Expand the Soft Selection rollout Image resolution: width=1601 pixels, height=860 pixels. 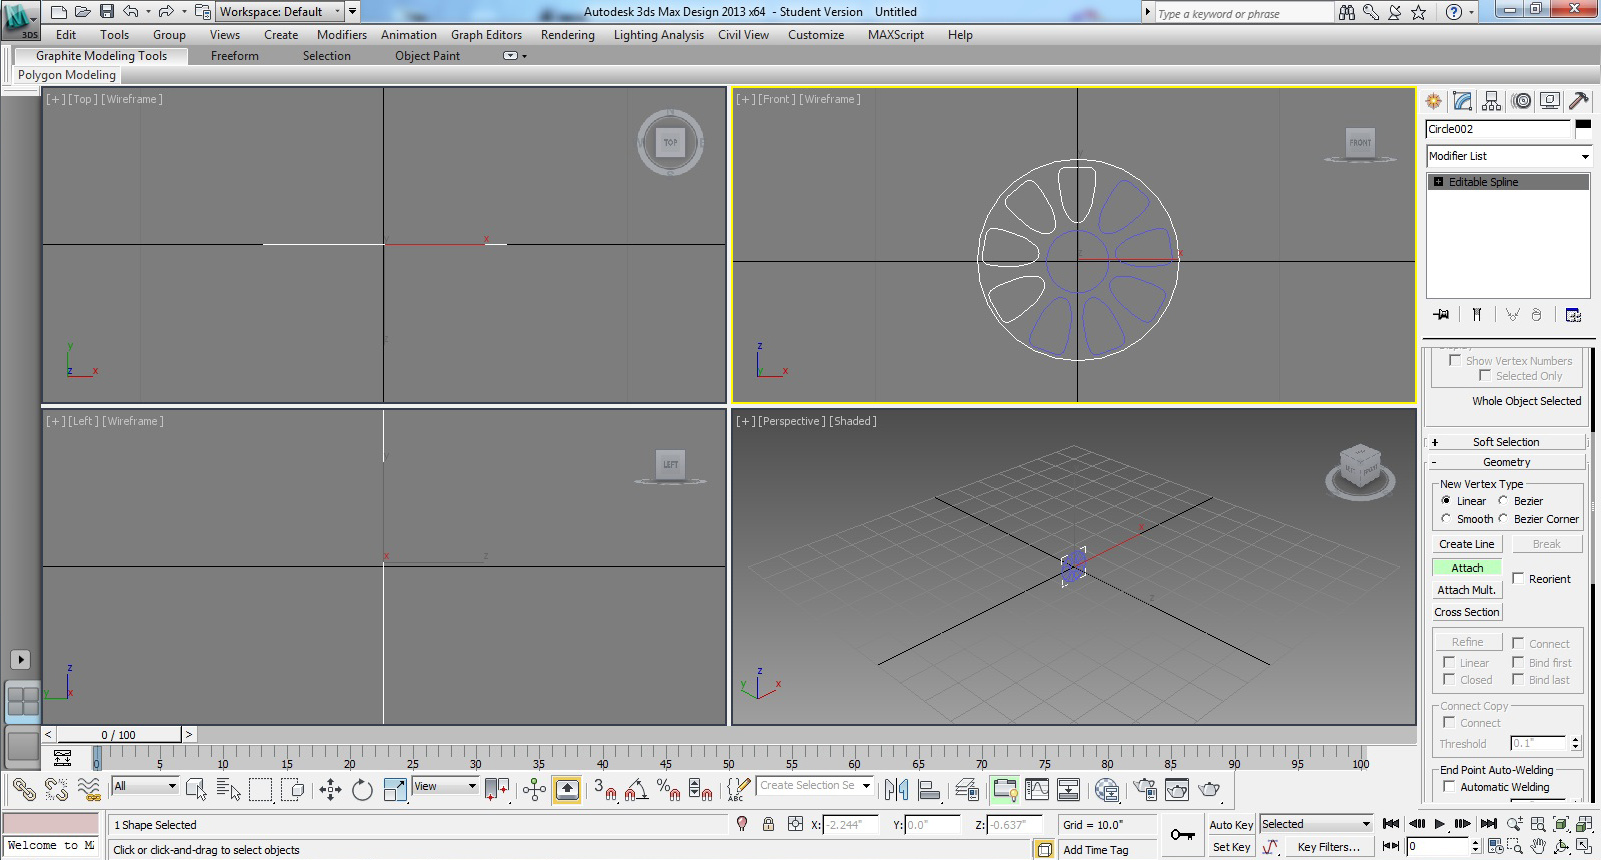coord(1506,442)
